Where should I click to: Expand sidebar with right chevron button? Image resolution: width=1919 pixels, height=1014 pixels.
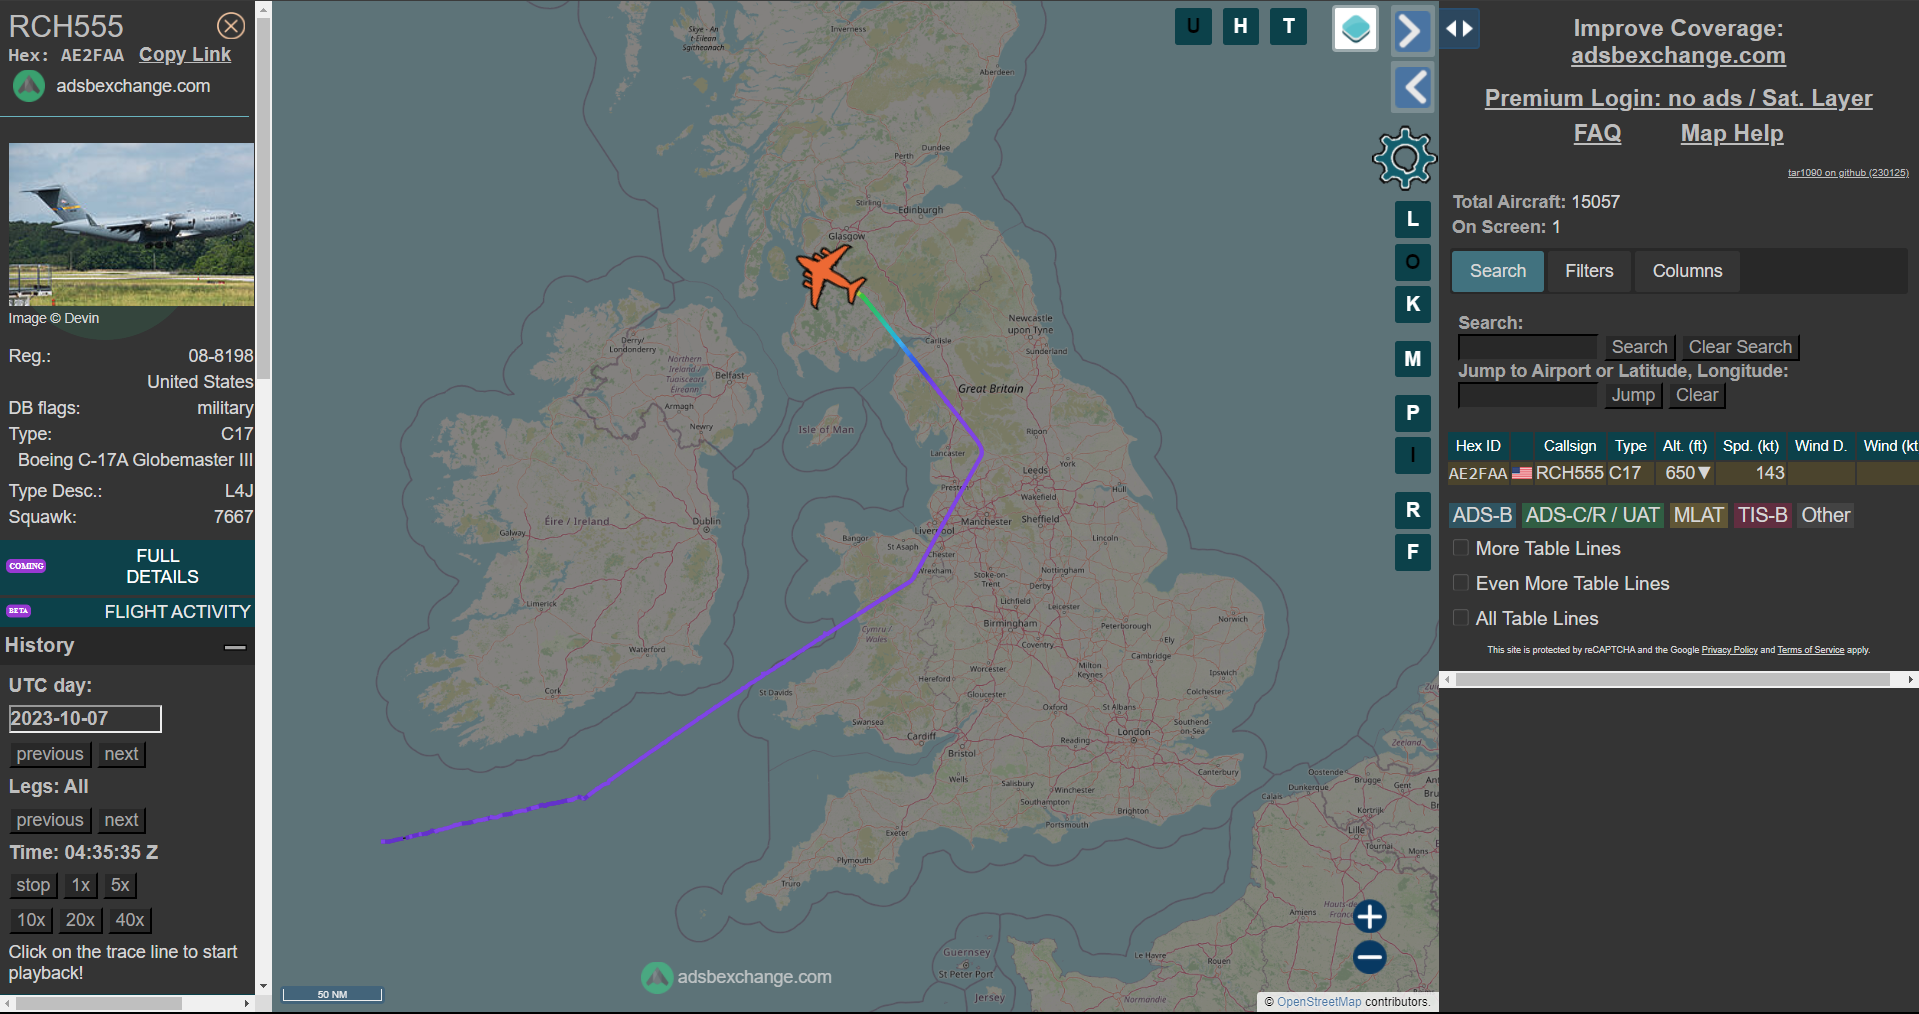click(1411, 31)
